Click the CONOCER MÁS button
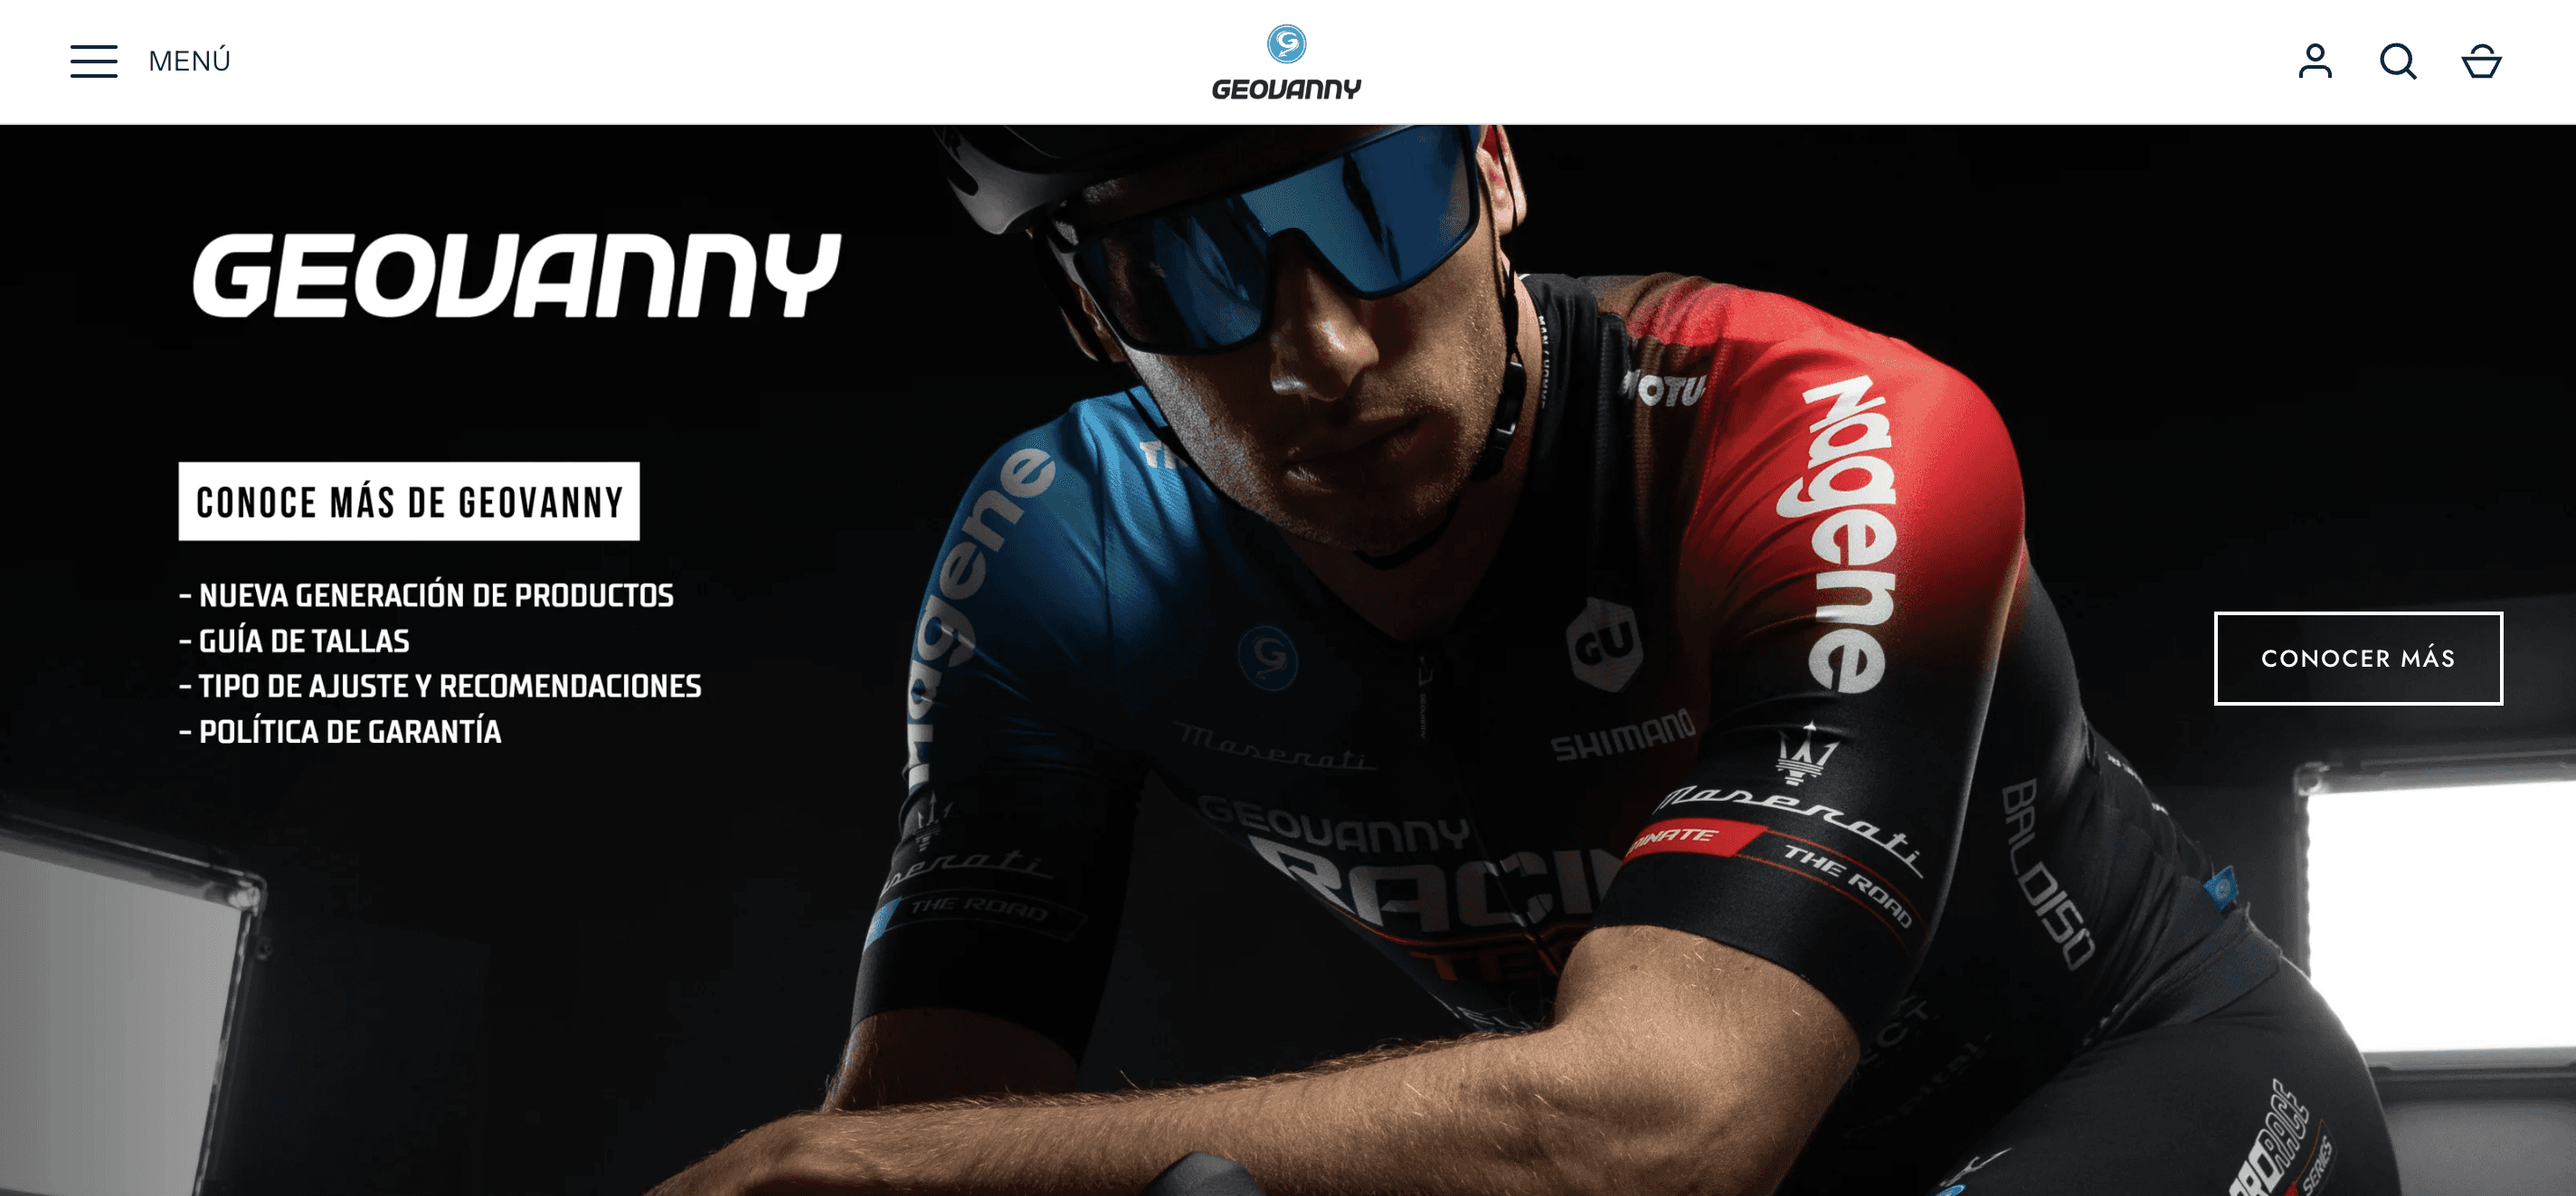This screenshot has height=1196, width=2576. [x=2358, y=658]
